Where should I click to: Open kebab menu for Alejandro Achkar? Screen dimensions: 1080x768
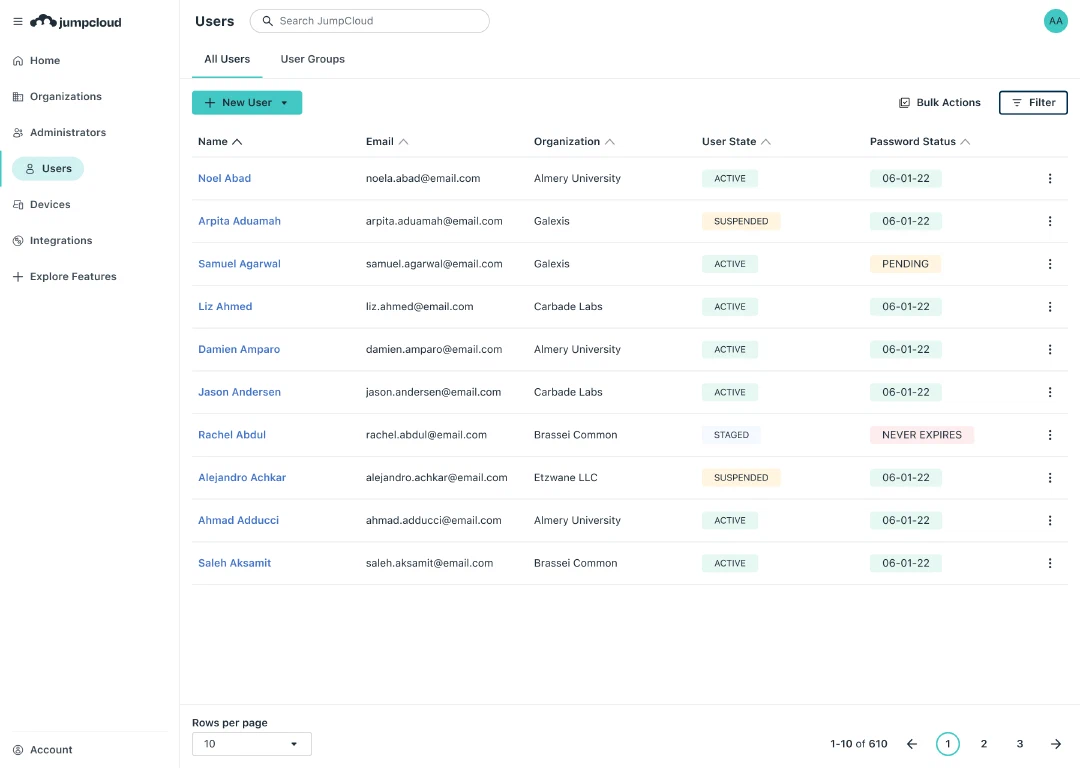click(1050, 477)
